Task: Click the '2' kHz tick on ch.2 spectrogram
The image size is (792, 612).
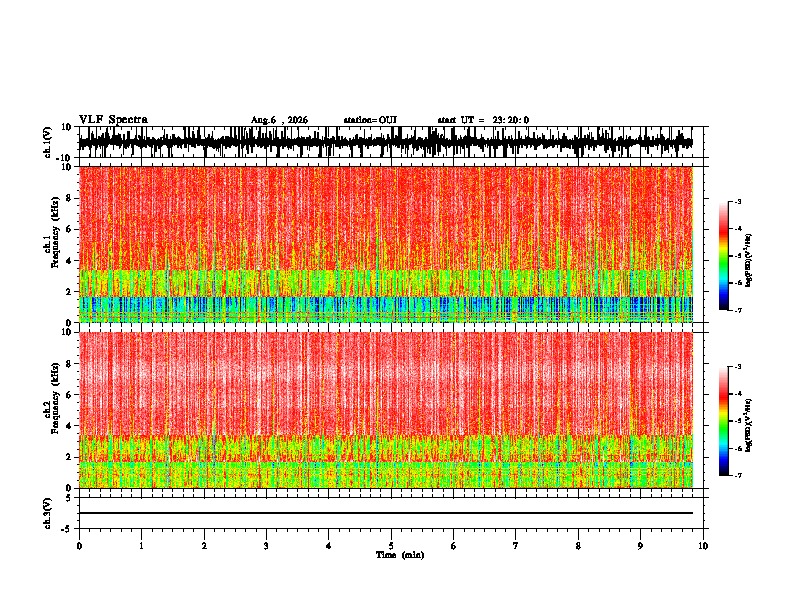Action: 69,457
